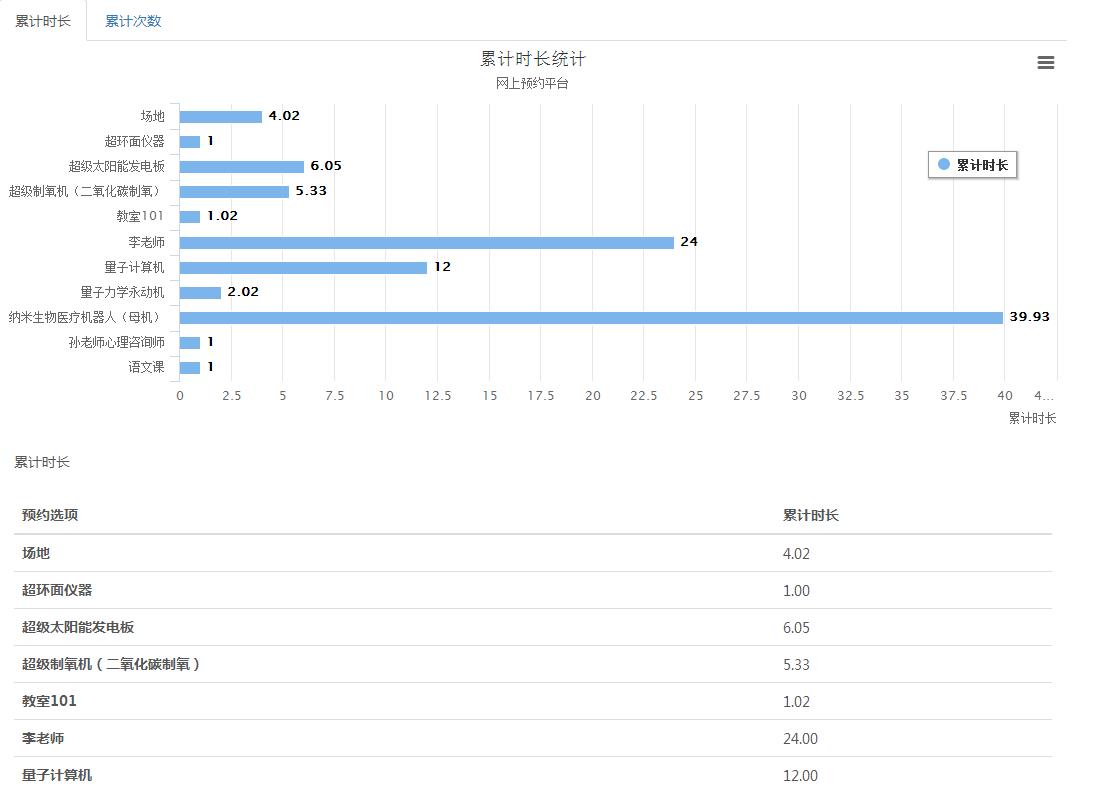The height and width of the screenshot is (788, 1101).
Task: Click table value 4.02
Action: (796, 554)
